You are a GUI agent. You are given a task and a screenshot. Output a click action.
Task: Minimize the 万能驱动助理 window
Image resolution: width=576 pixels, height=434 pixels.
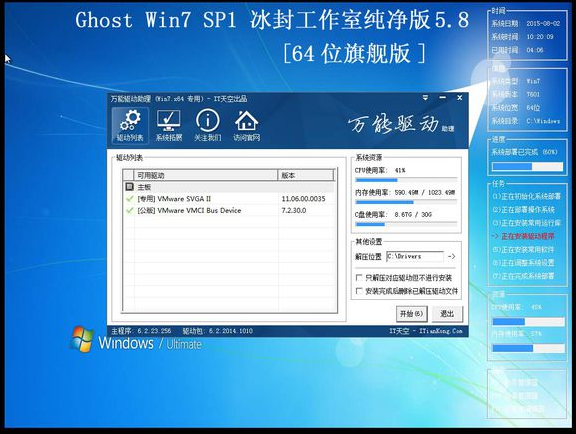442,98
